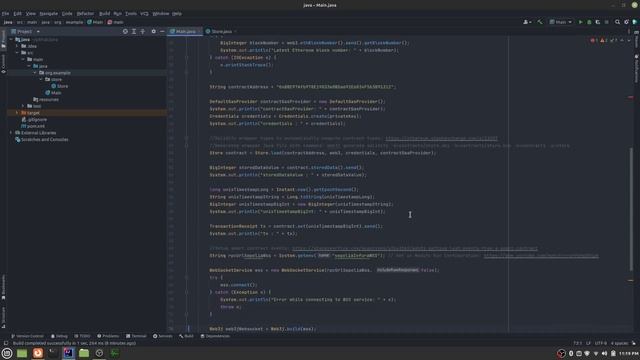
Task: Open the Debug tool window
Action: pos(59,336)
